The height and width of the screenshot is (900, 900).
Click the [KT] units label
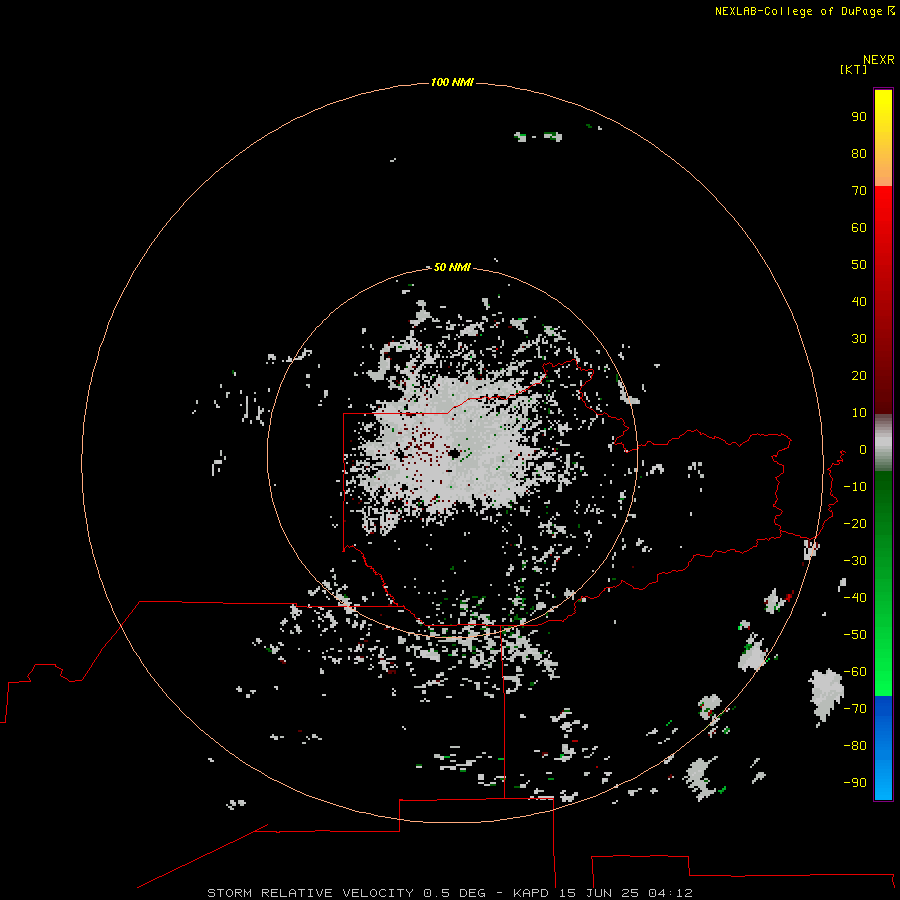(853, 69)
